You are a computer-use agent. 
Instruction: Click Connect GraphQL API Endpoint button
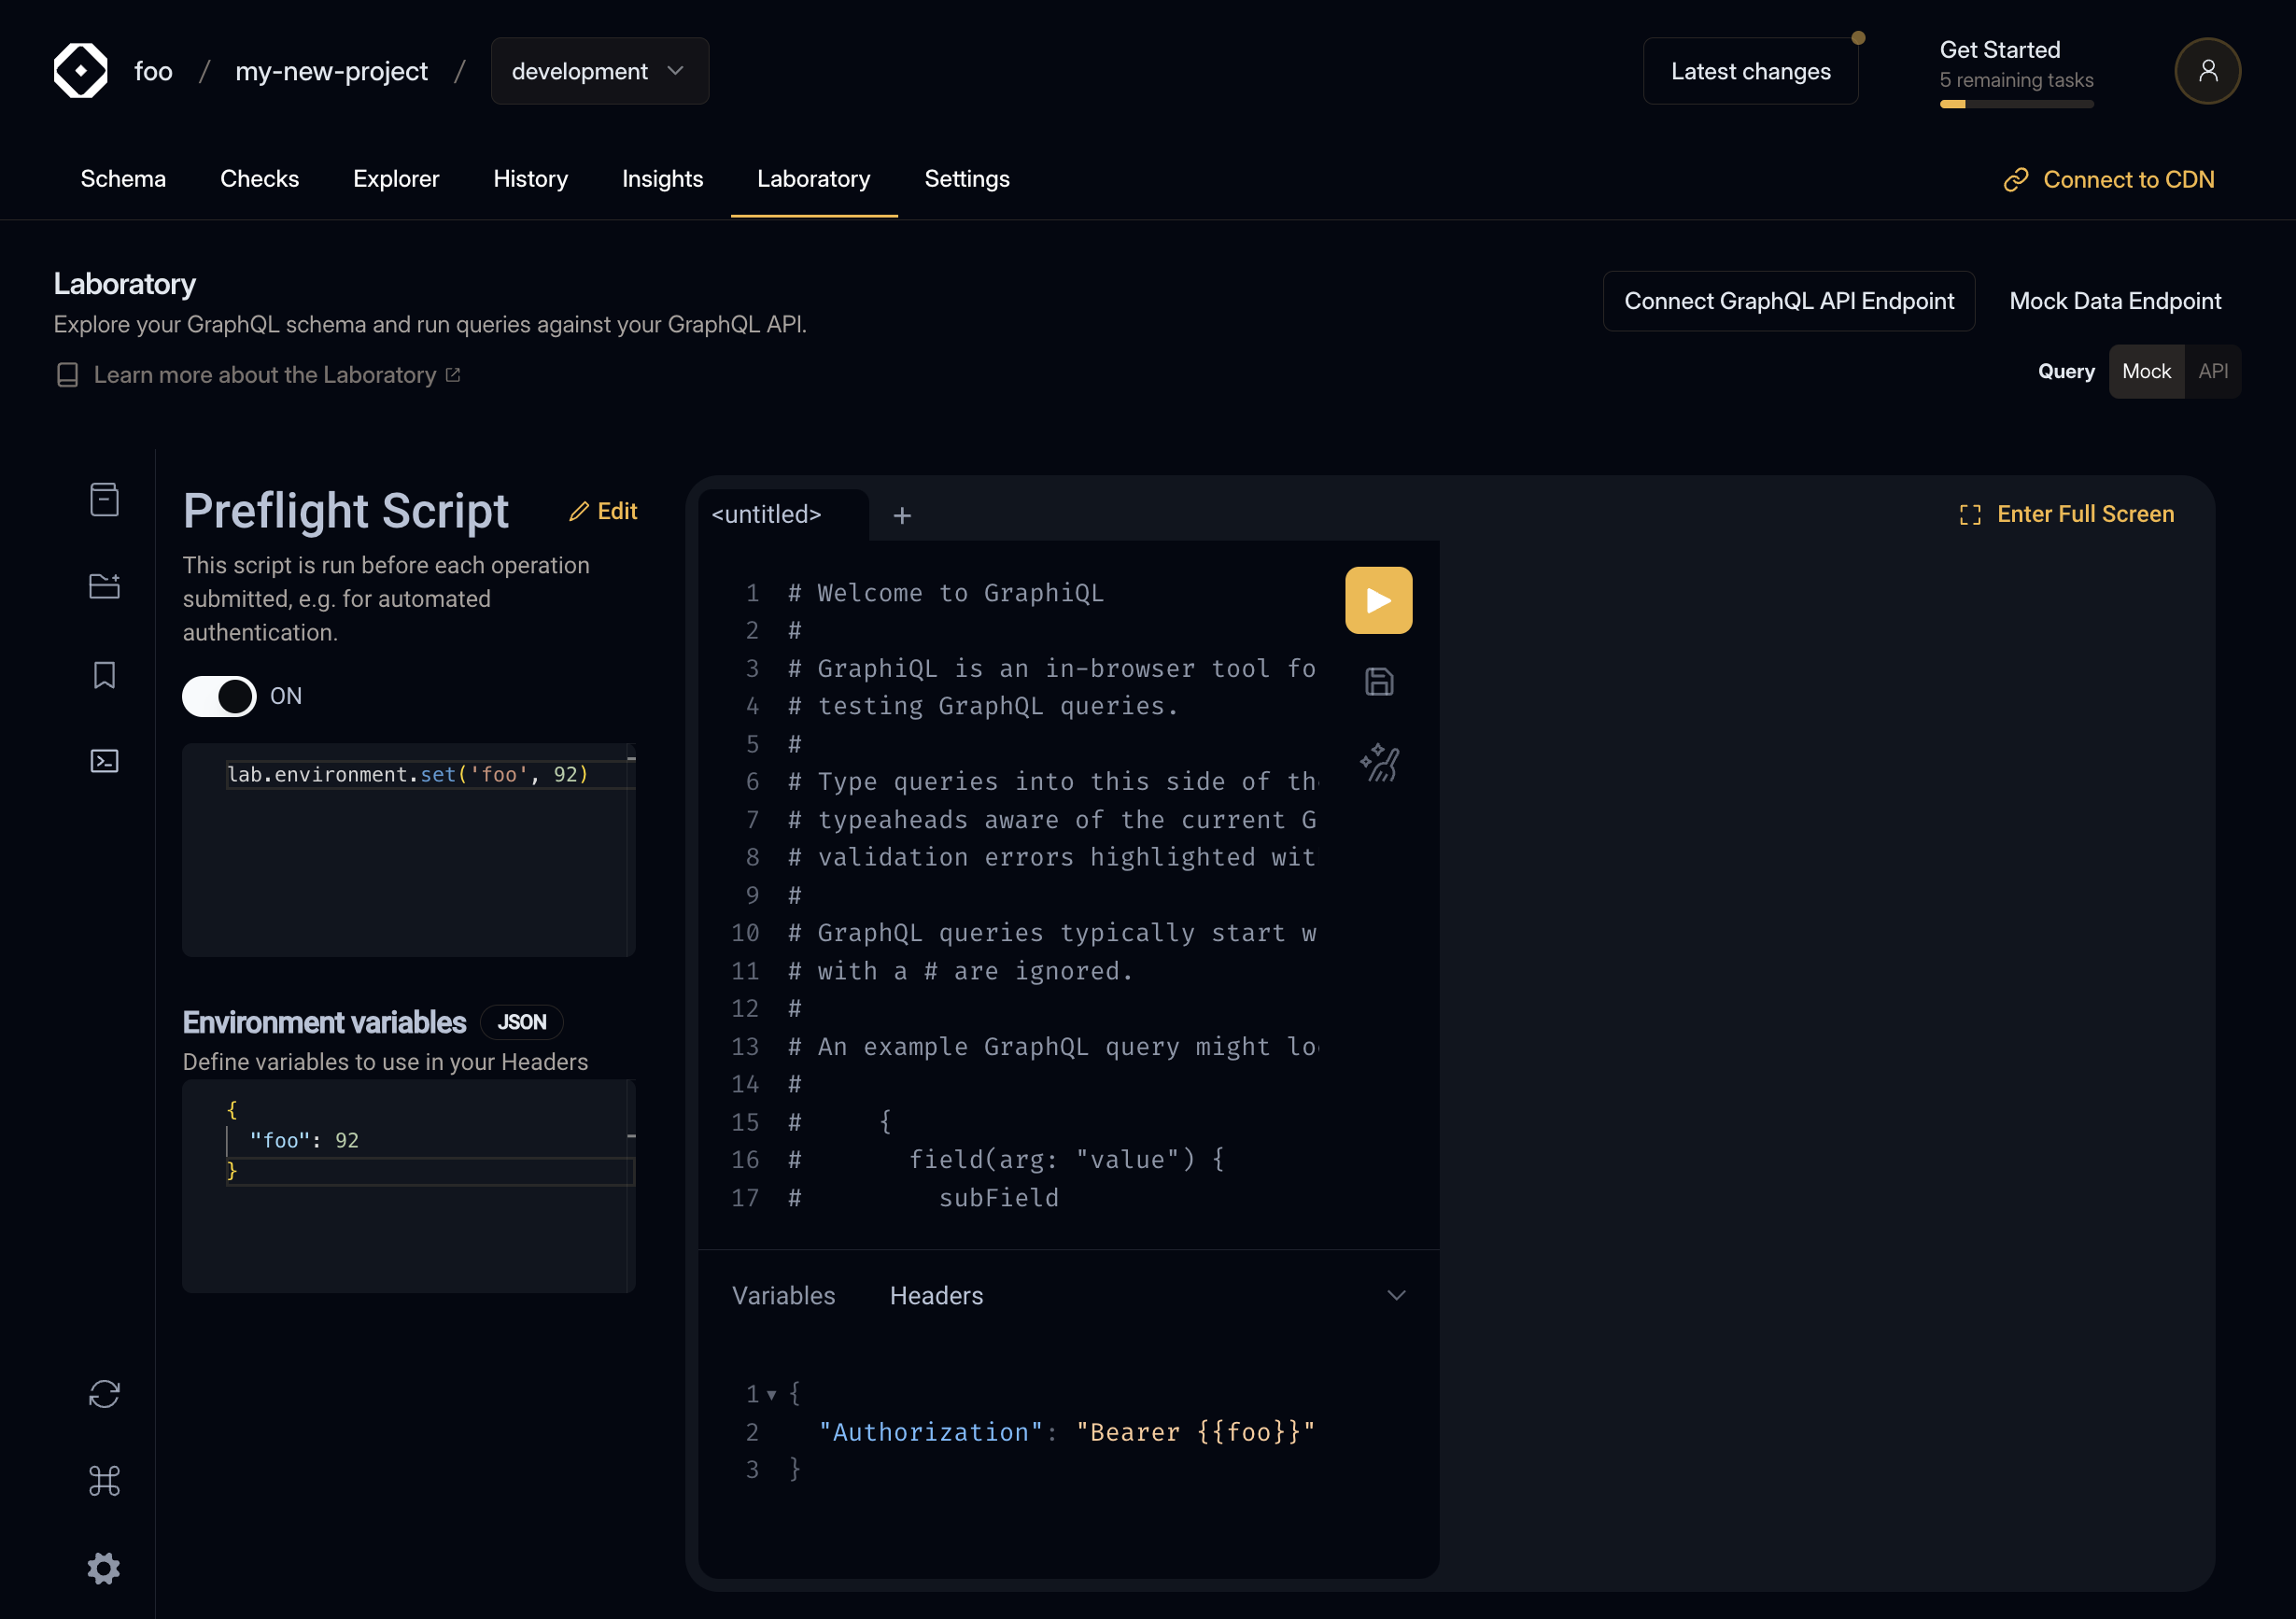coord(1790,302)
